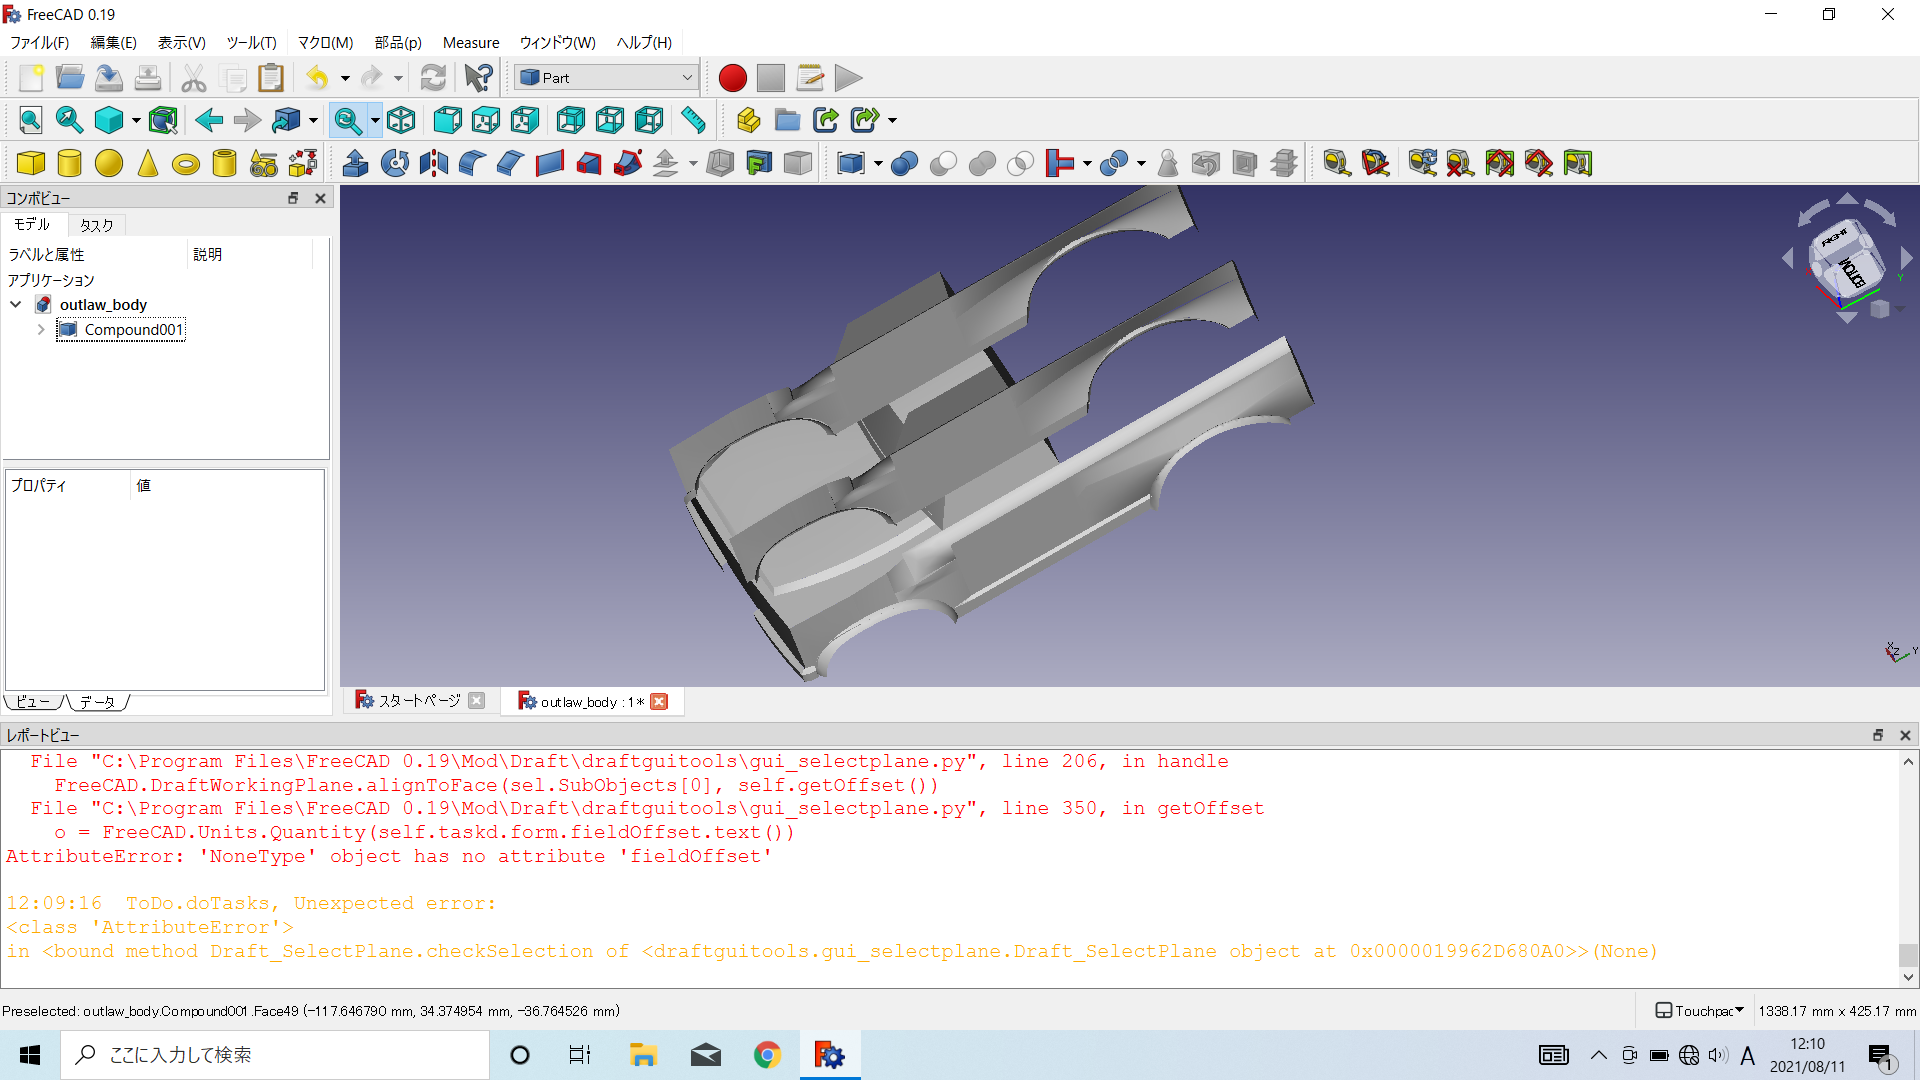The image size is (1920, 1080).
Task: Select the Mirror tool
Action: pos(434,163)
